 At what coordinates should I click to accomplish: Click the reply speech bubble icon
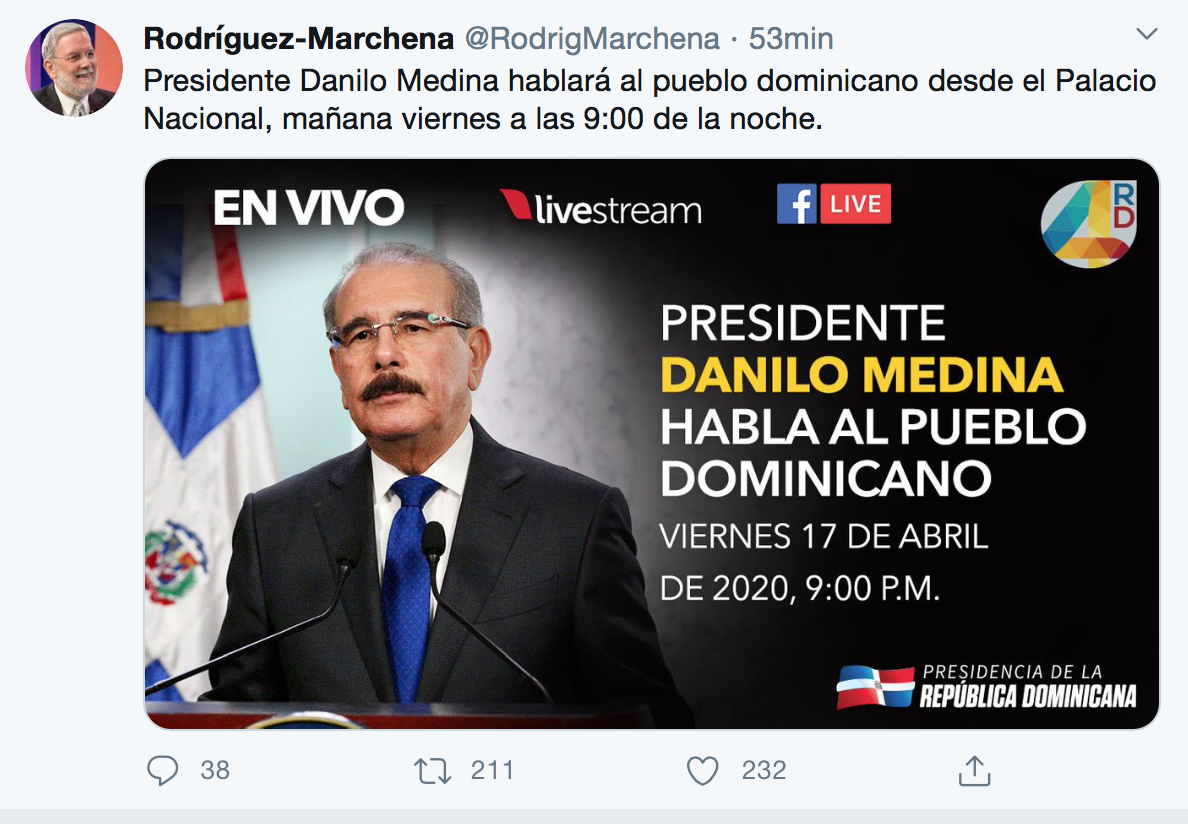tap(162, 770)
